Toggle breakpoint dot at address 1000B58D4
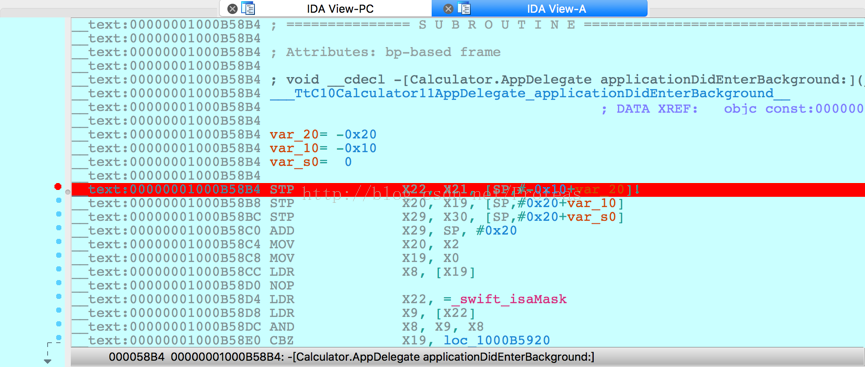Image resolution: width=865 pixels, height=367 pixels. pos(58,297)
